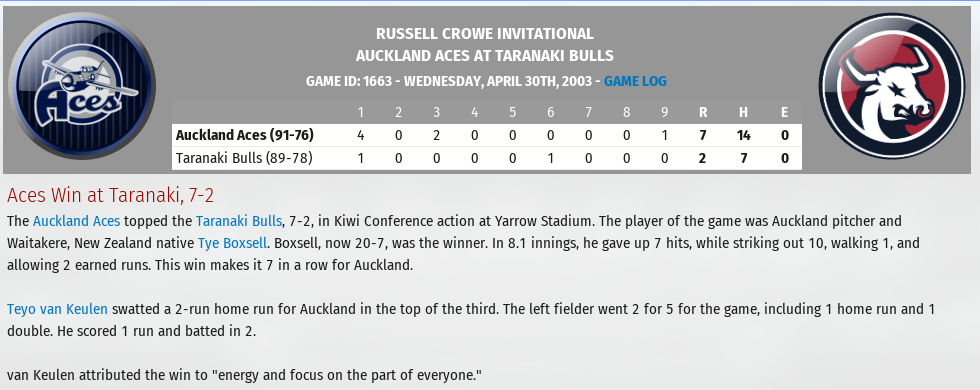Click Auckland Aces at Taranaki Bulls heading
This screenshot has width=980, height=390.
click(485, 56)
